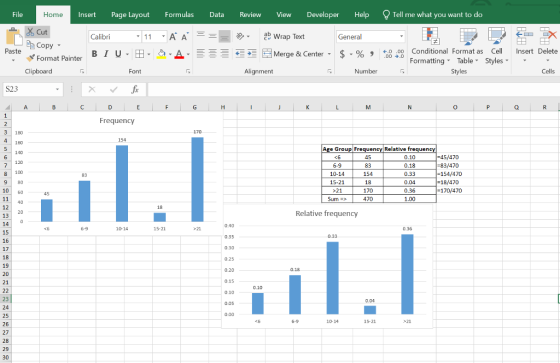
Task: Click the Increase Font Size icon
Action: [173, 36]
